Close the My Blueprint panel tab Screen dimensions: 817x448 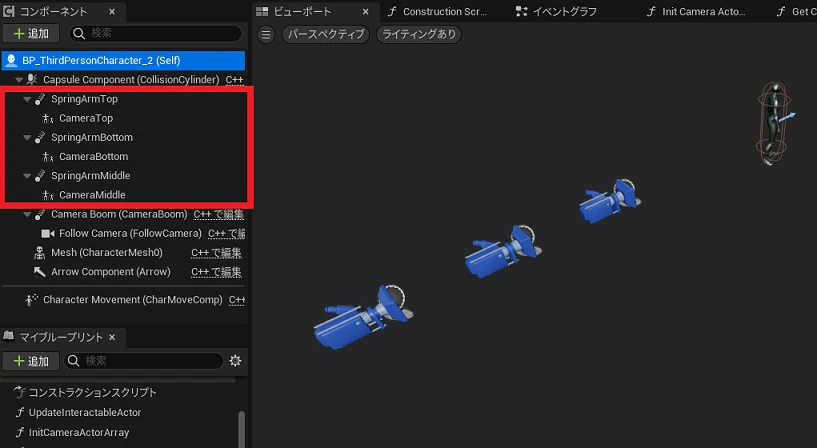click(x=112, y=338)
